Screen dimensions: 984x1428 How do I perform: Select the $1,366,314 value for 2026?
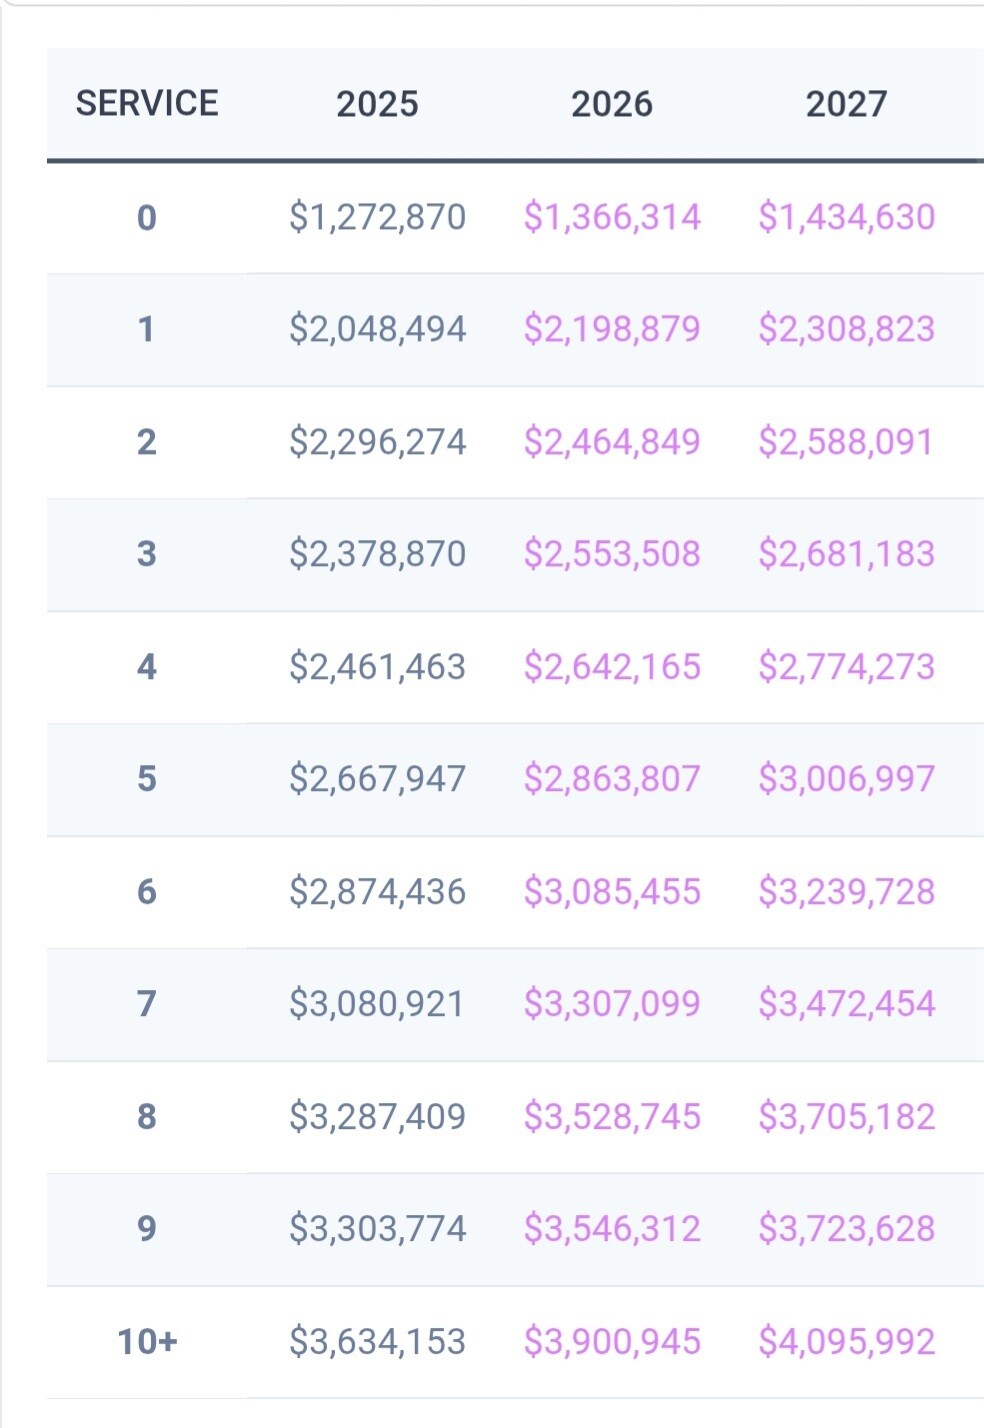tap(612, 217)
